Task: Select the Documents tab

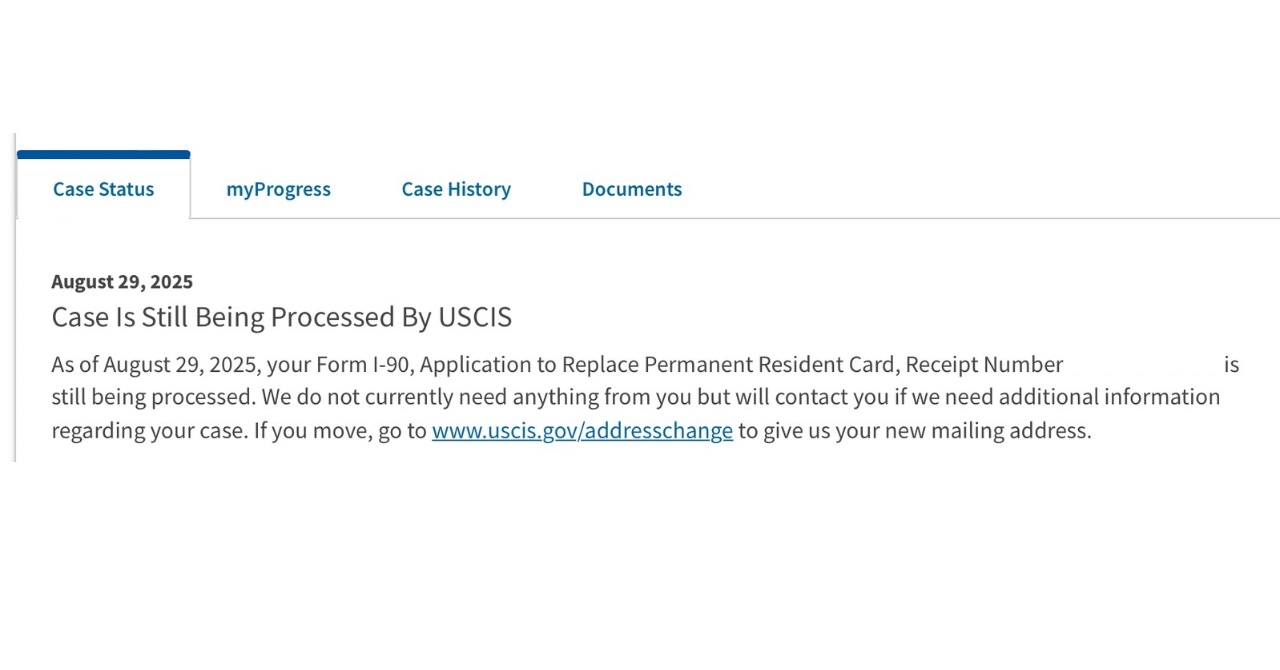Action: click(632, 189)
